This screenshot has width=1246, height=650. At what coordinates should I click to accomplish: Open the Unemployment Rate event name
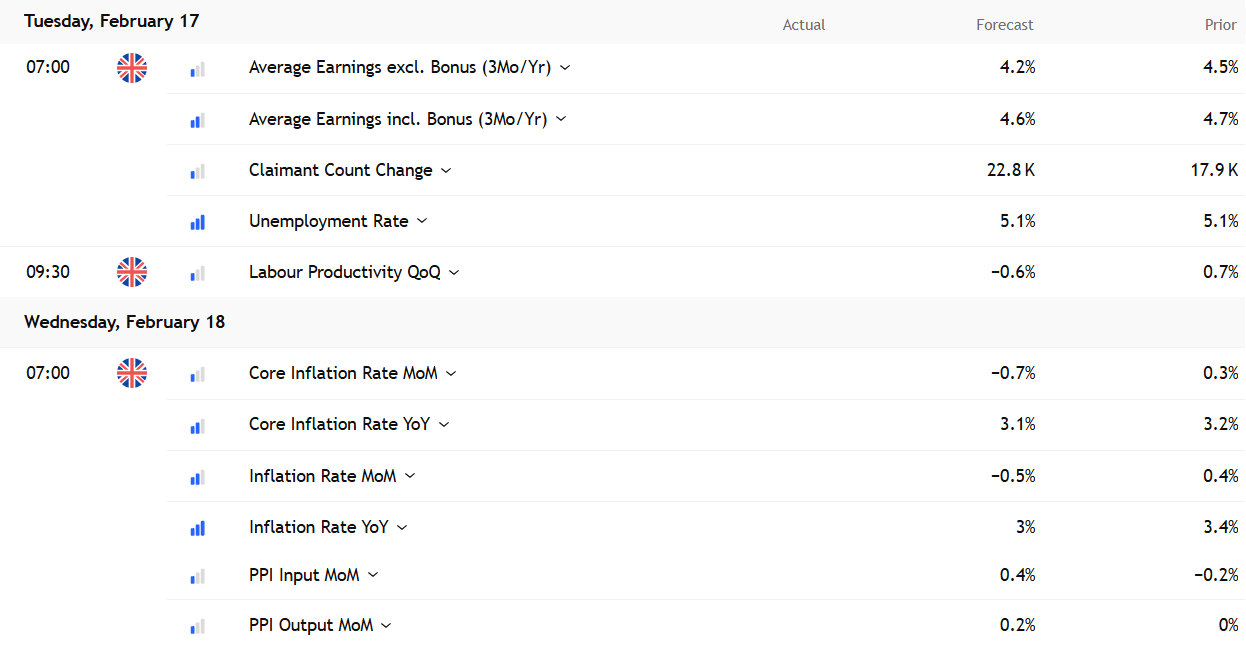328,221
